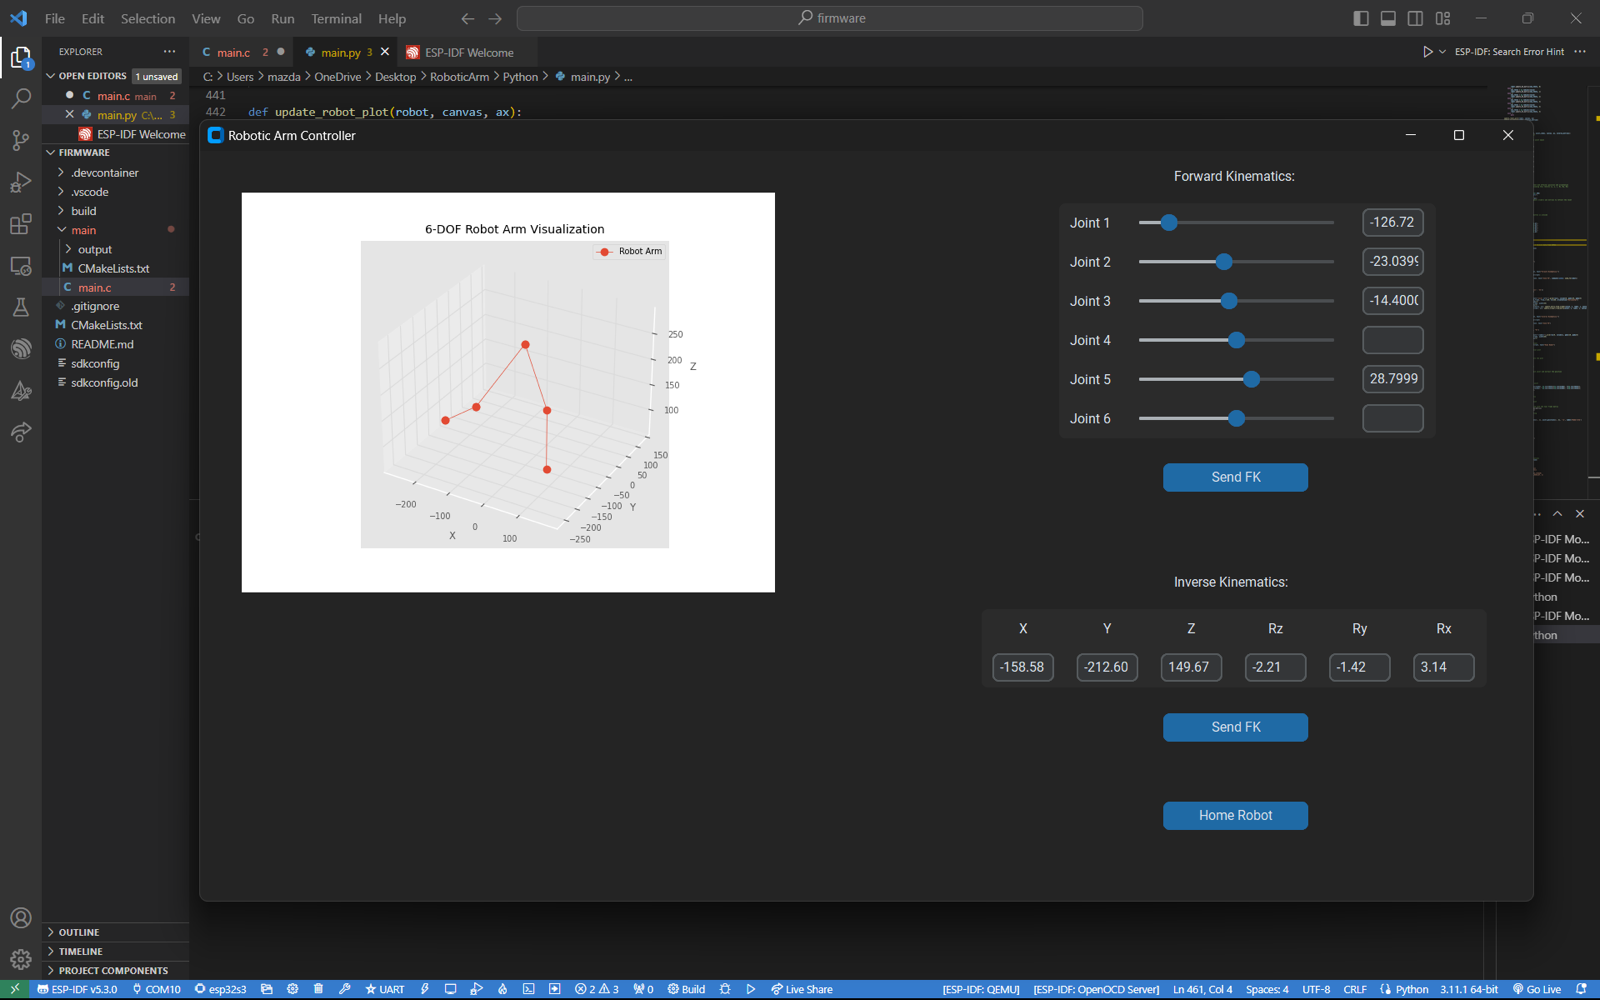Toggle the primary side bar layout icon

1361,18
